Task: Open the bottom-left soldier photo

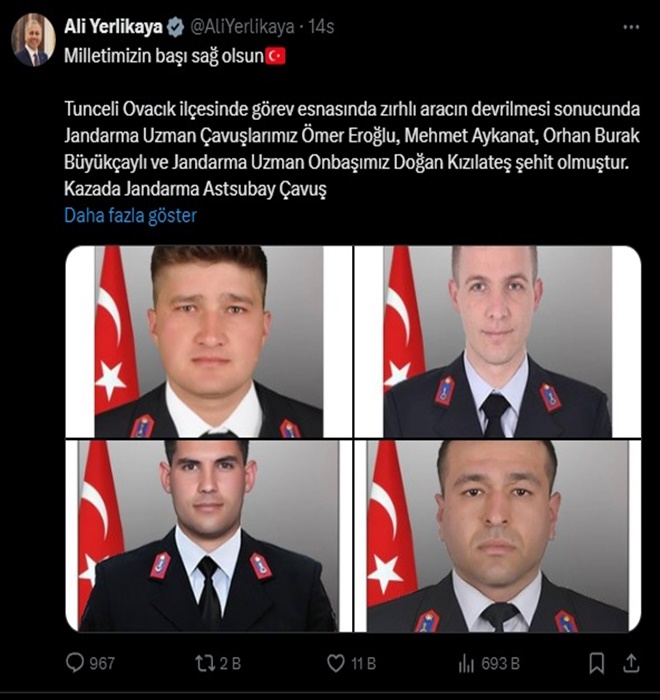Action: pyautogui.click(x=209, y=536)
